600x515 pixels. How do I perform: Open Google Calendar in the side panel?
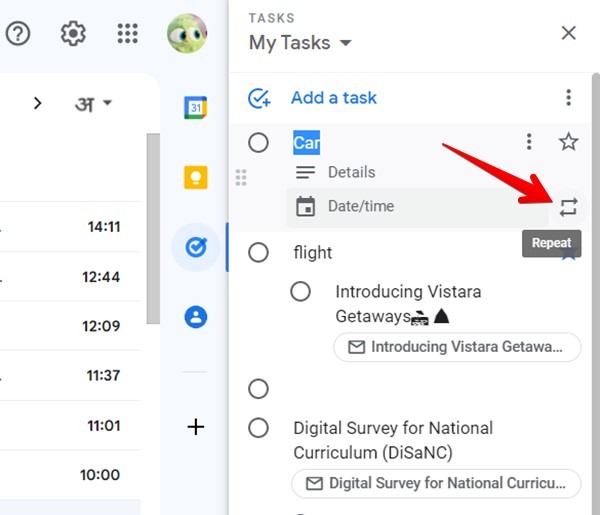point(196,108)
